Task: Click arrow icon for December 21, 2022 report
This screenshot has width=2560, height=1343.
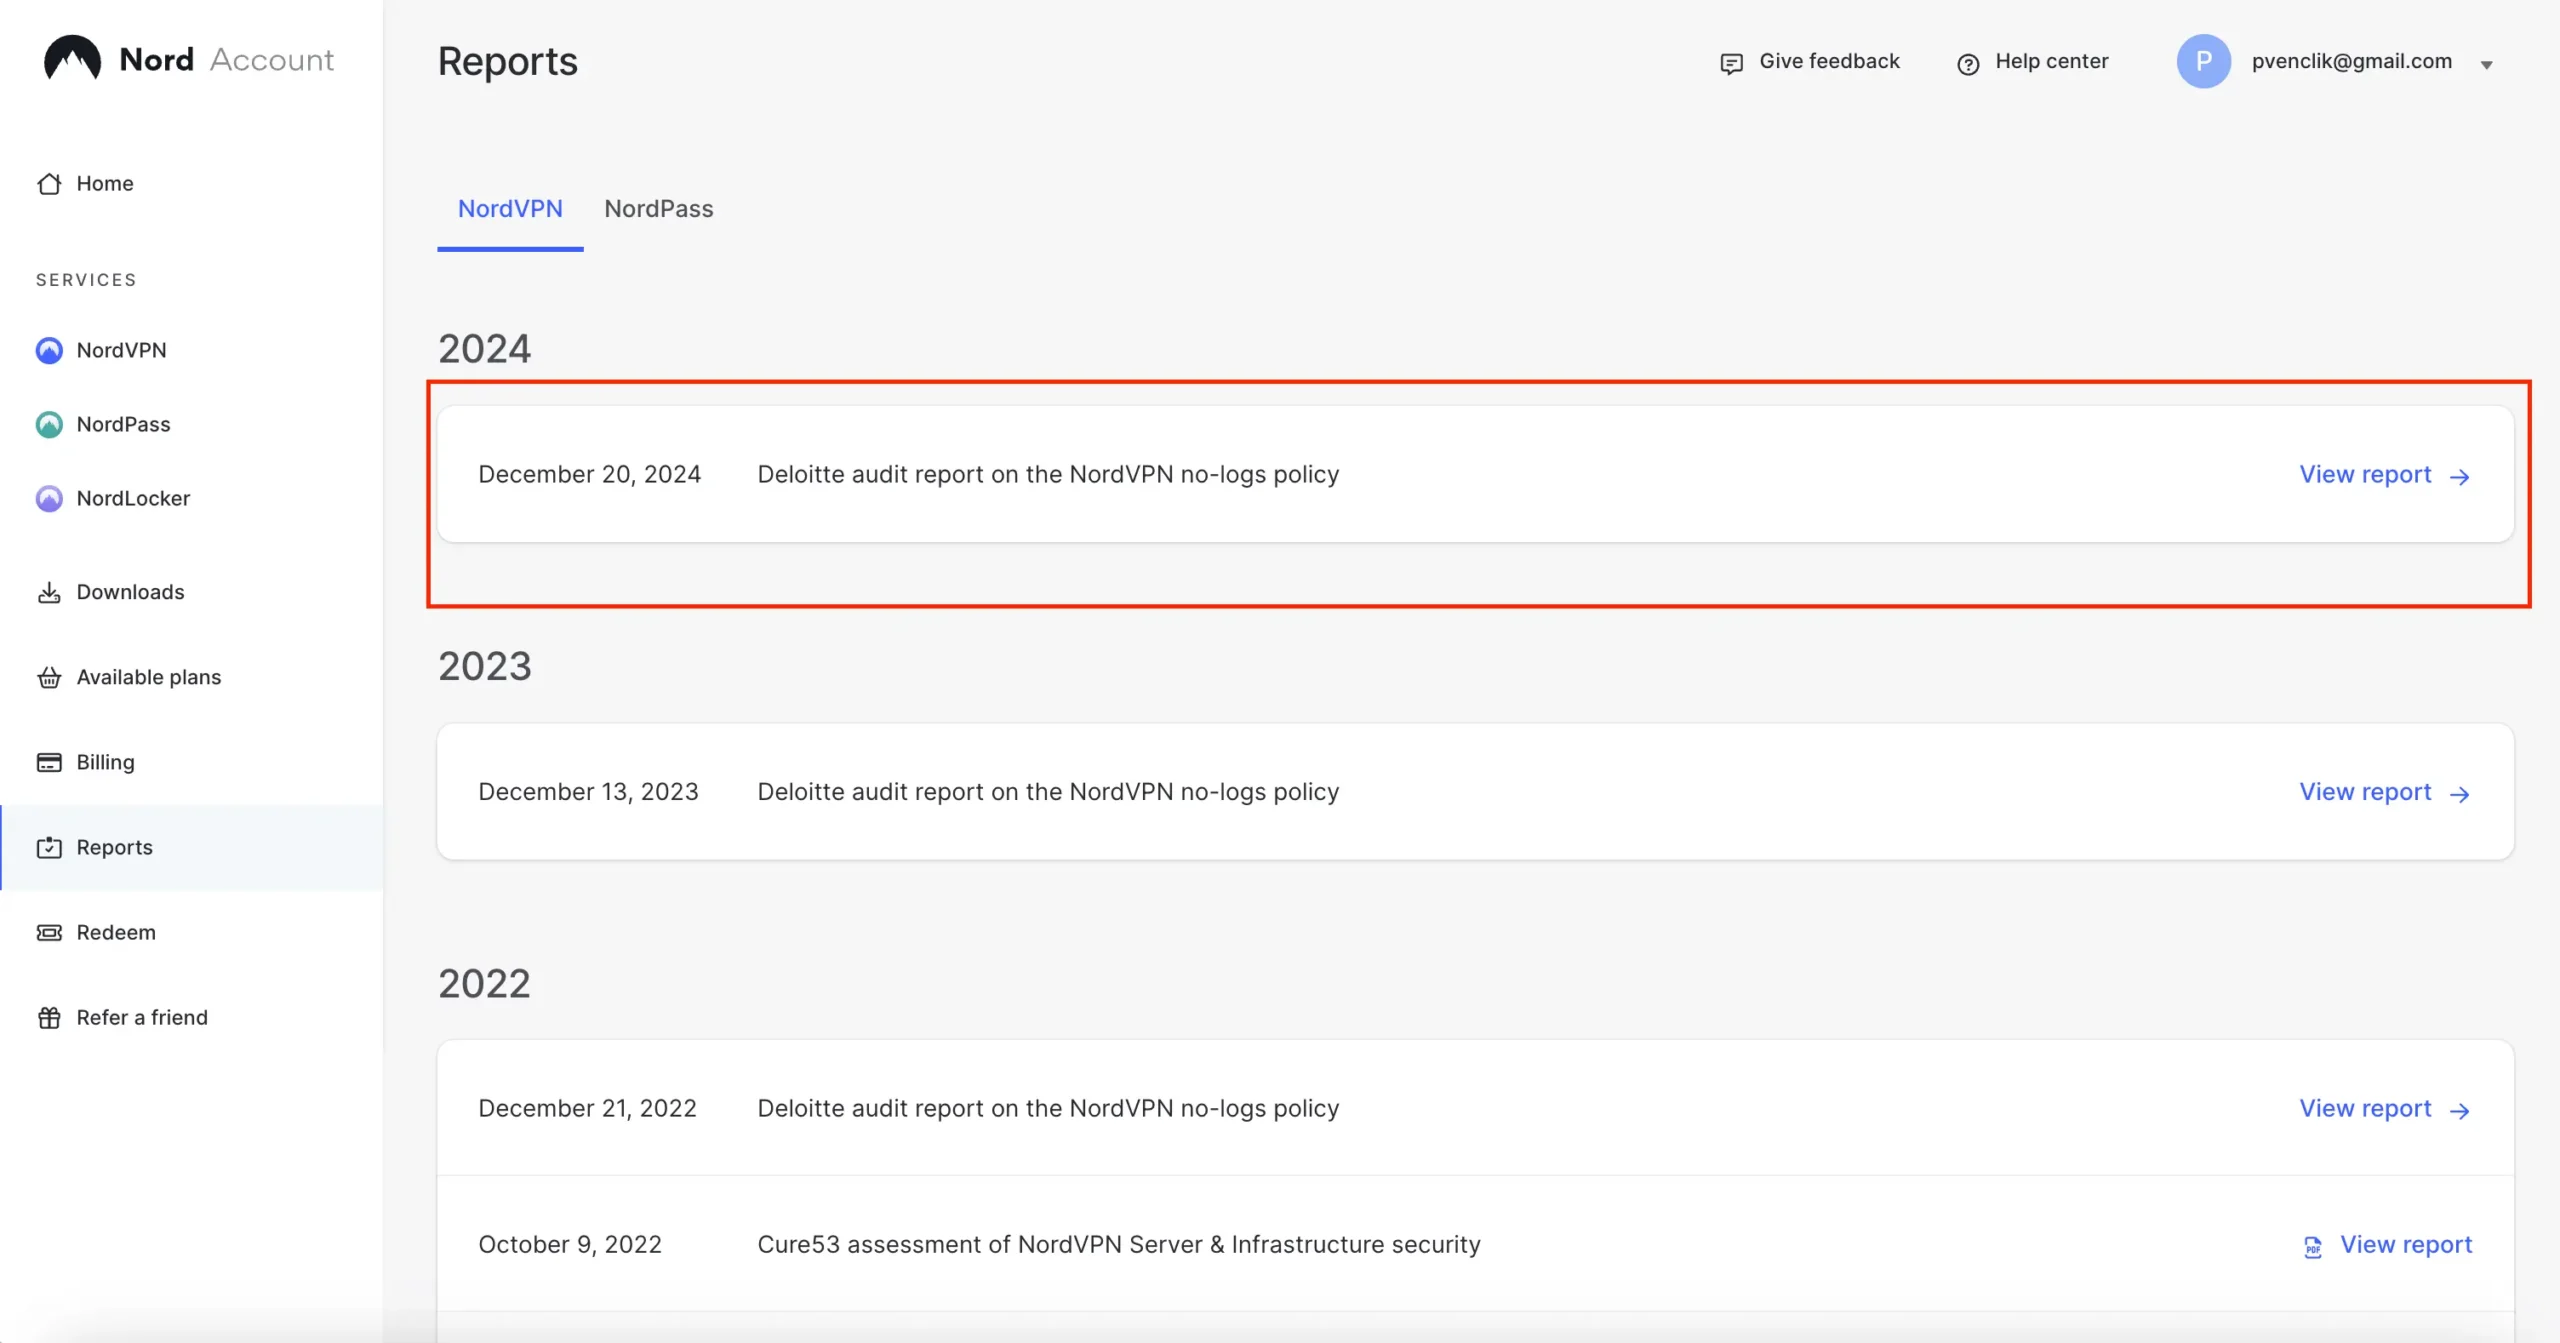Action: [2459, 1111]
